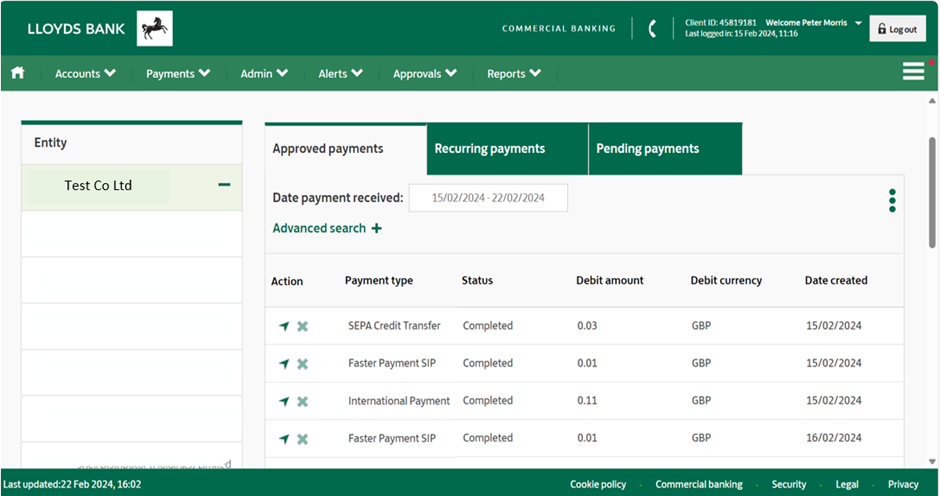940x496 pixels.
Task: Open the Commercial banking footer link
Action: (x=699, y=484)
